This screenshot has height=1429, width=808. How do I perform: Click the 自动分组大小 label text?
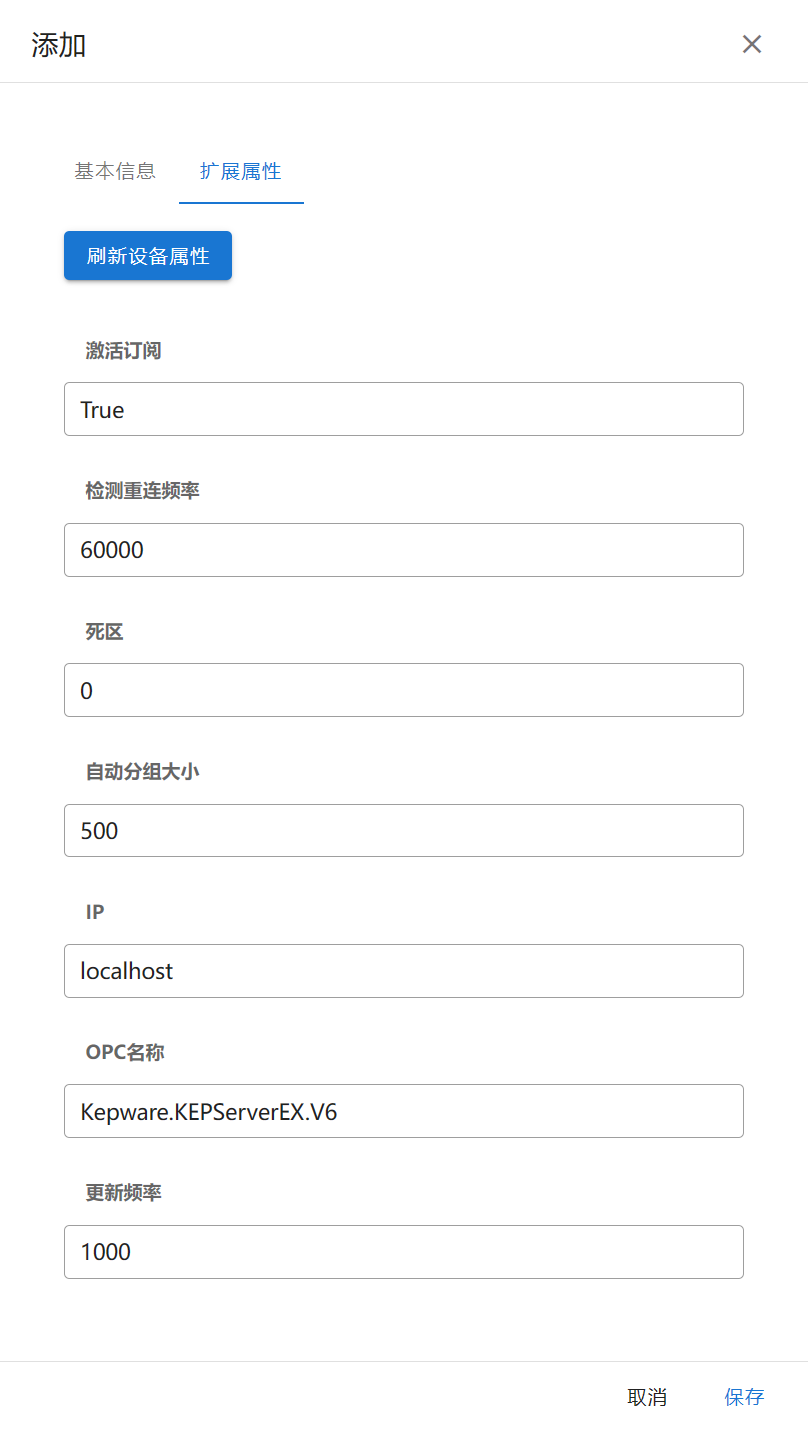pyautogui.click(x=143, y=772)
